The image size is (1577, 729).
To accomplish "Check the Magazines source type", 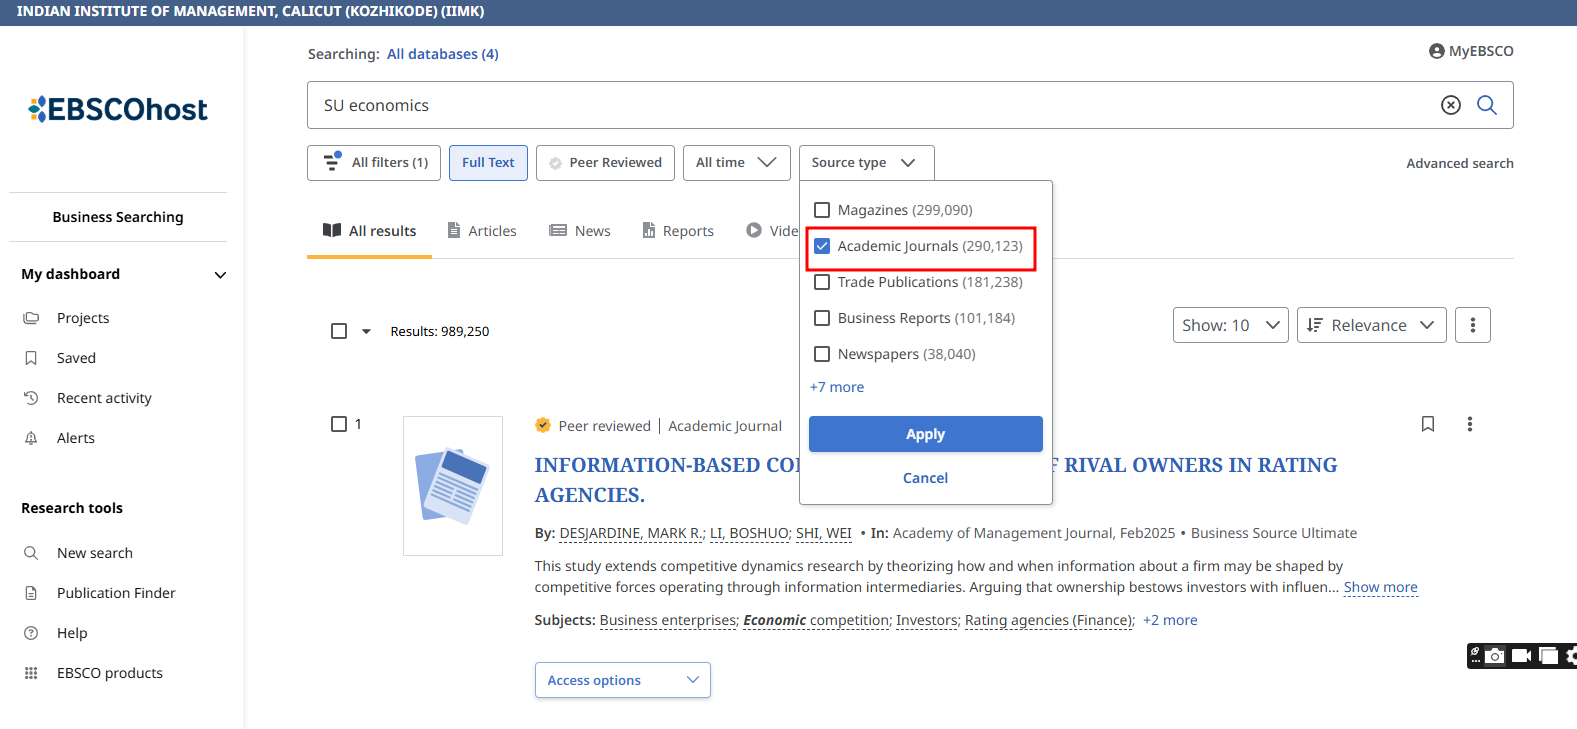I will (x=822, y=210).
